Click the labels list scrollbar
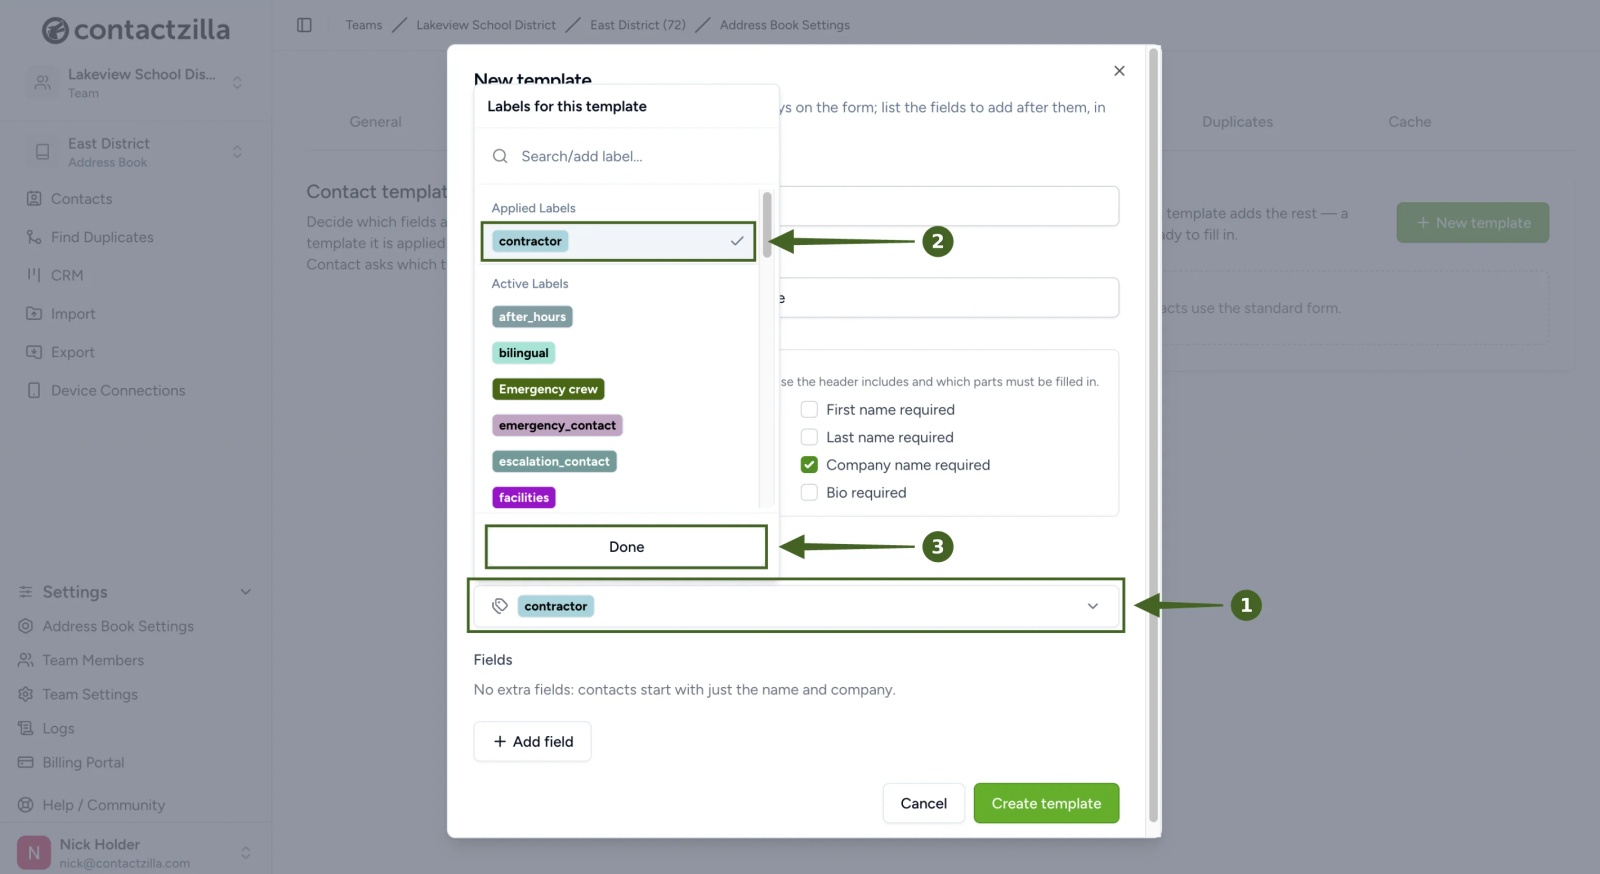The width and height of the screenshot is (1600, 874). (x=767, y=224)
